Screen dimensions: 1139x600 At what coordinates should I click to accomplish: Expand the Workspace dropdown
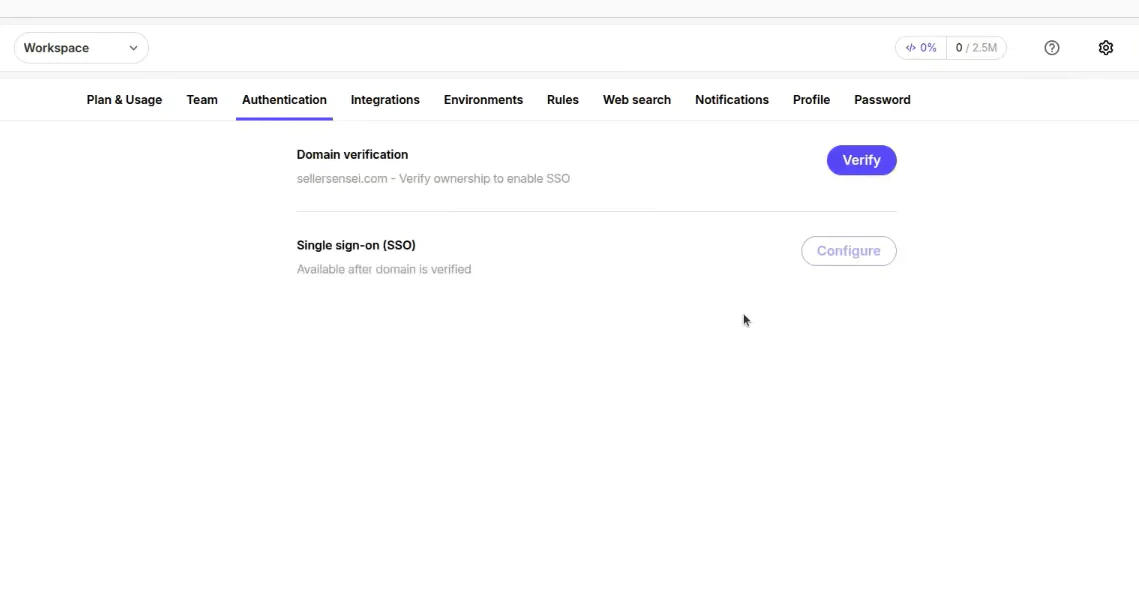81,48
